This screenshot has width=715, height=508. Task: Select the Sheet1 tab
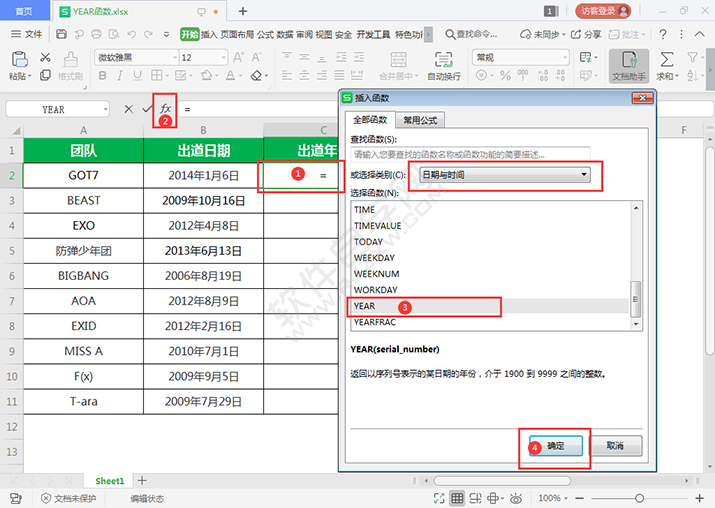click(109, 481)
